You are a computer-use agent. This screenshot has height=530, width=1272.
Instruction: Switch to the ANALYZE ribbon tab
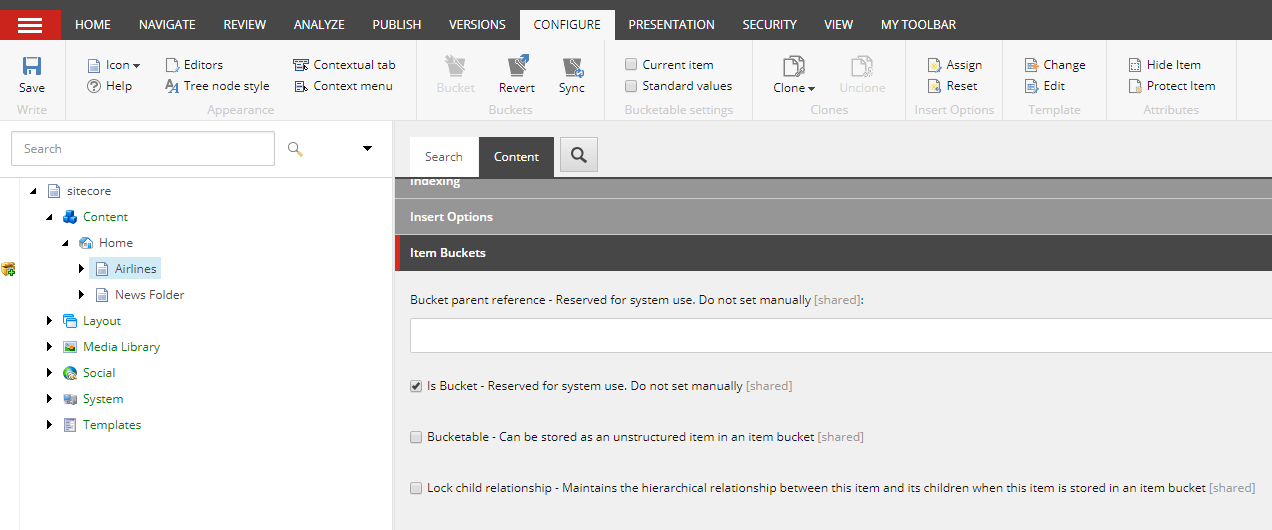[319, 24]
